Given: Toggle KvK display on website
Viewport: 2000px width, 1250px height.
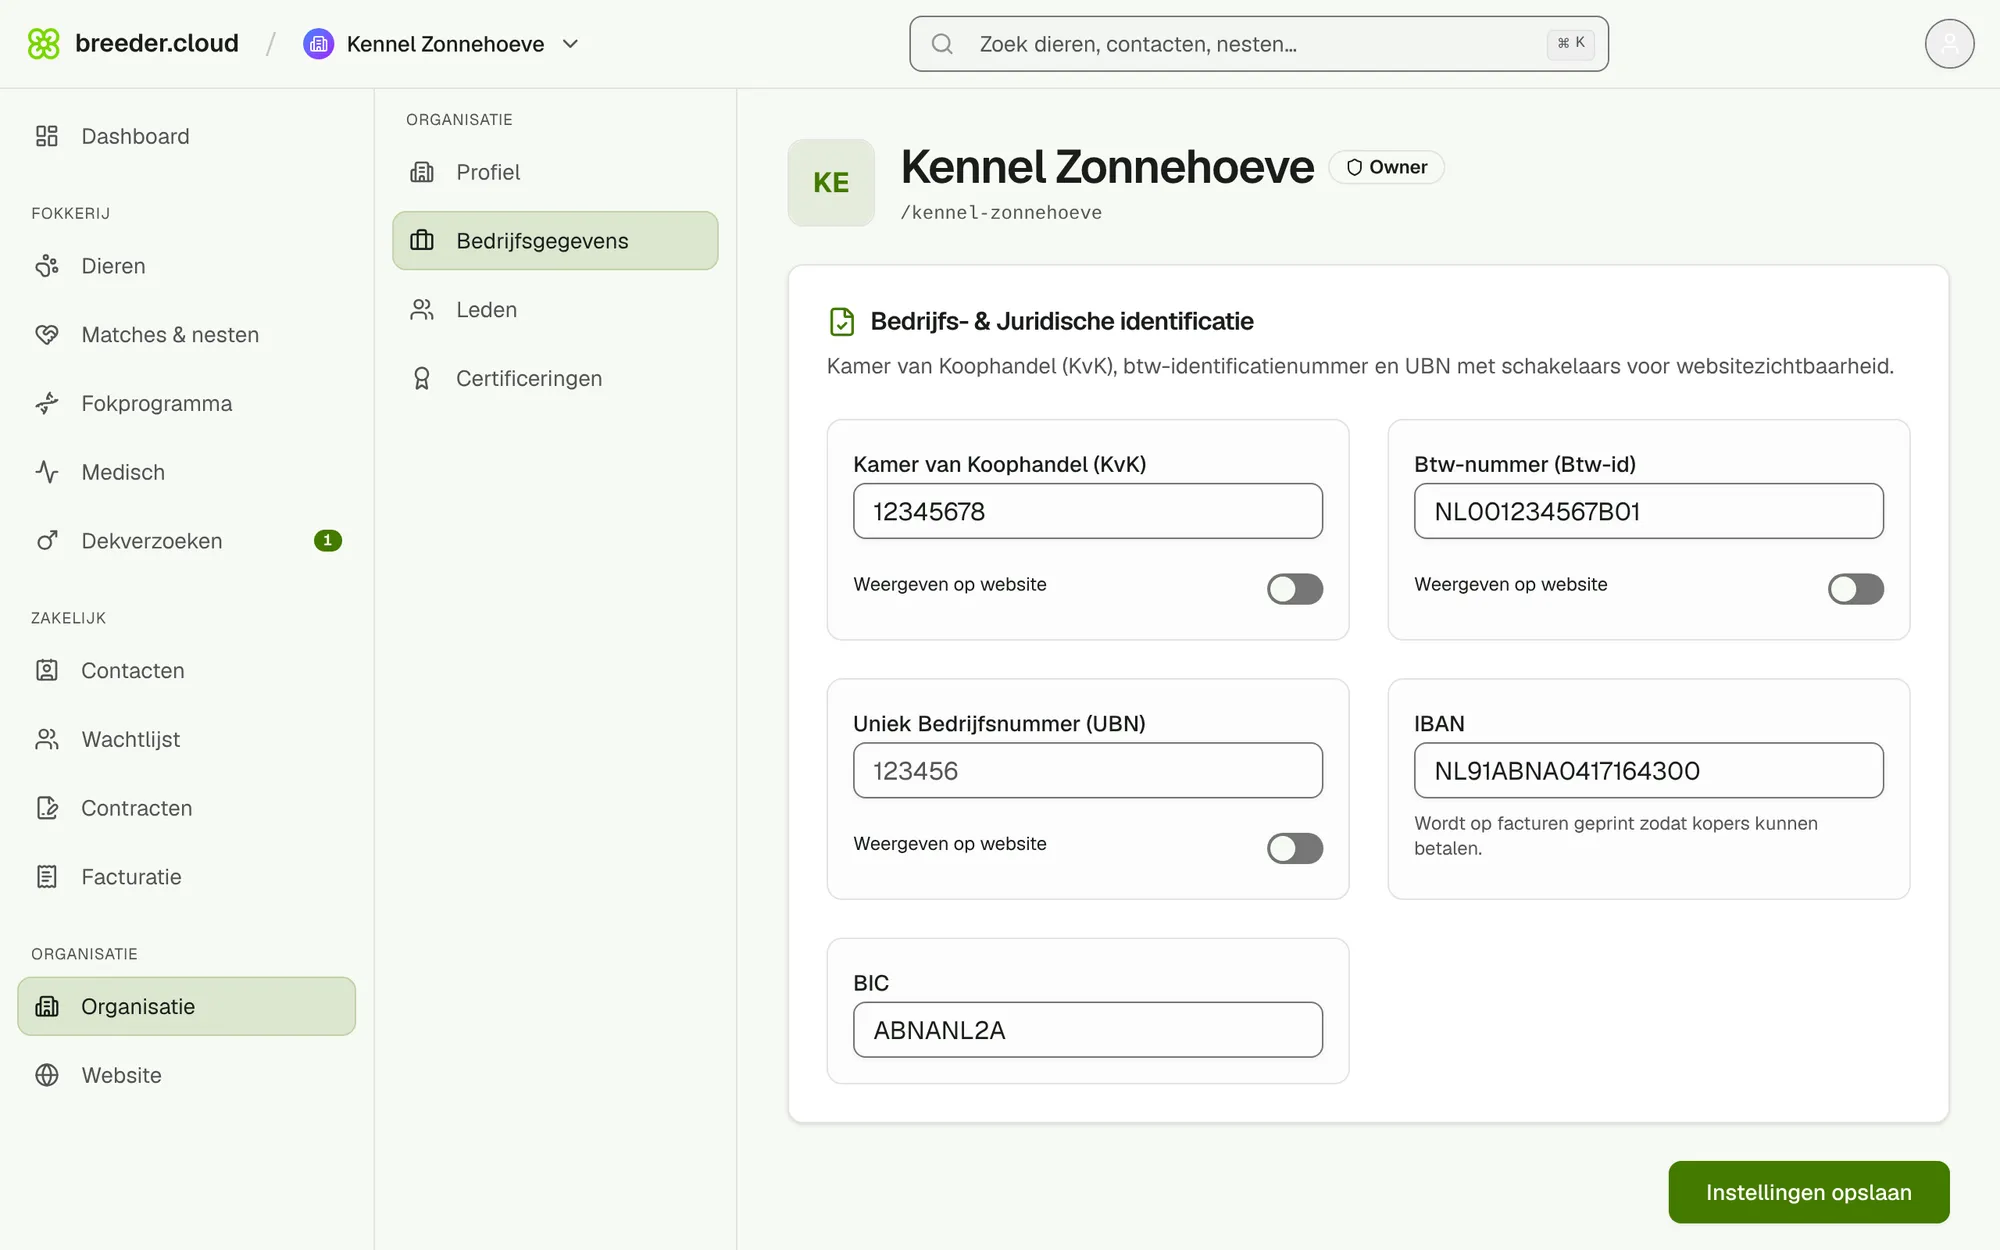Looking at the screenshot, I should coord(1295,589).
